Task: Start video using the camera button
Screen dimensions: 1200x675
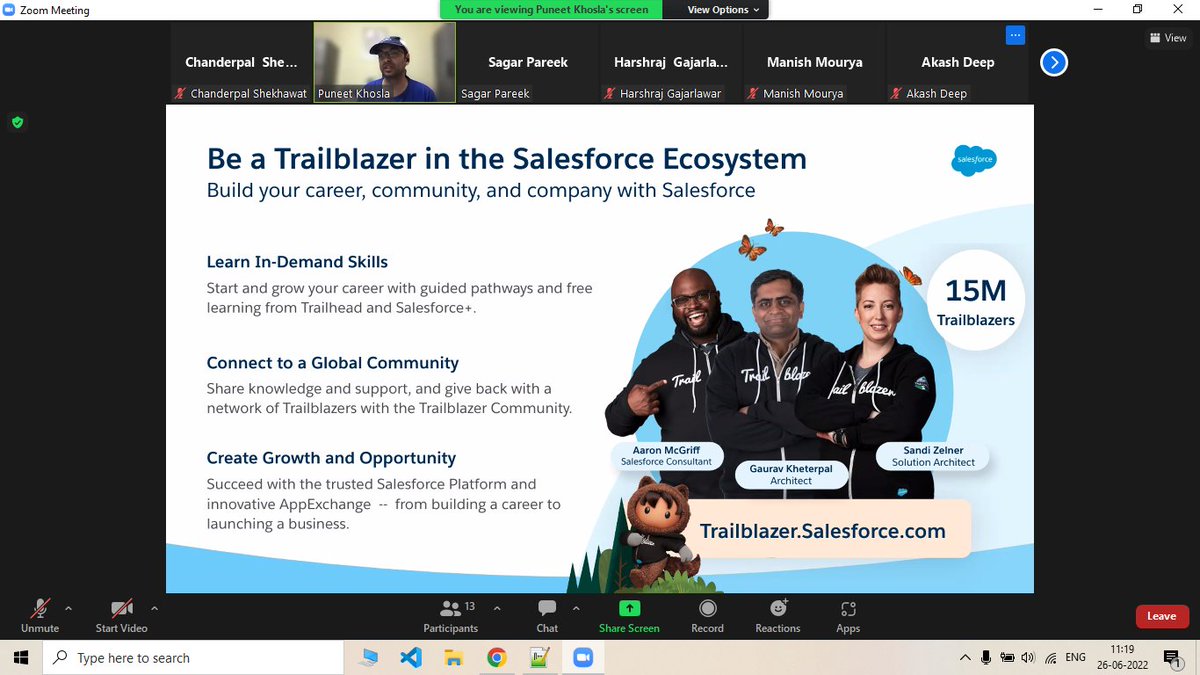Action: click(121, 615)
